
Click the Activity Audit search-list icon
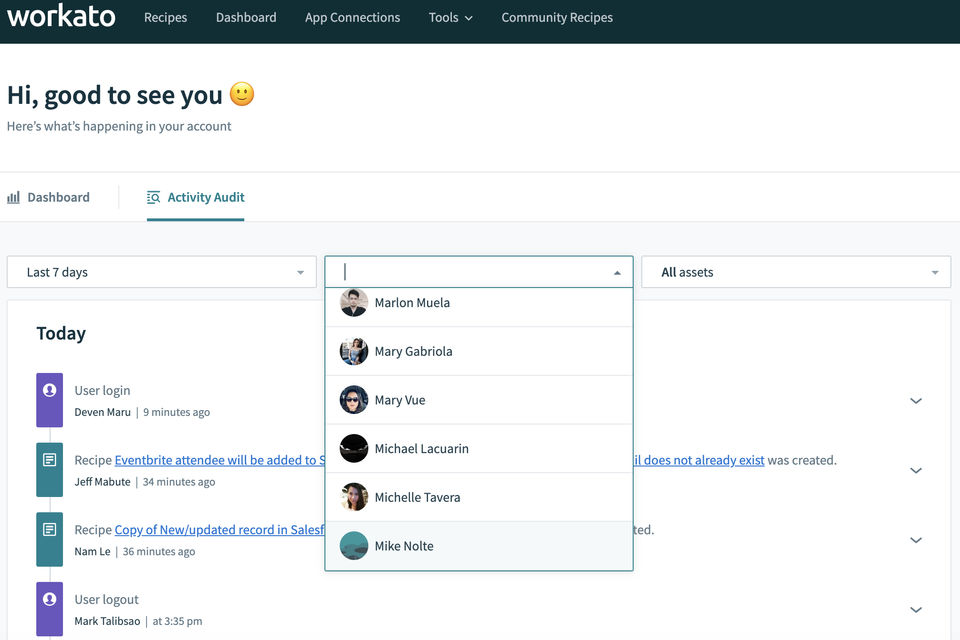point(154,197)
